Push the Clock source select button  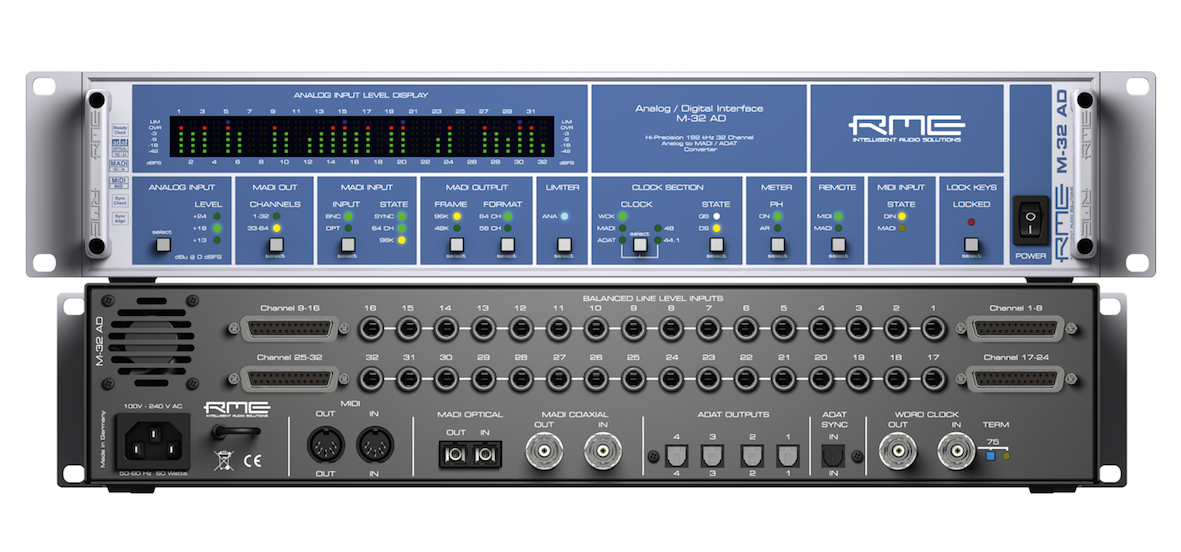tap(640, 244)
